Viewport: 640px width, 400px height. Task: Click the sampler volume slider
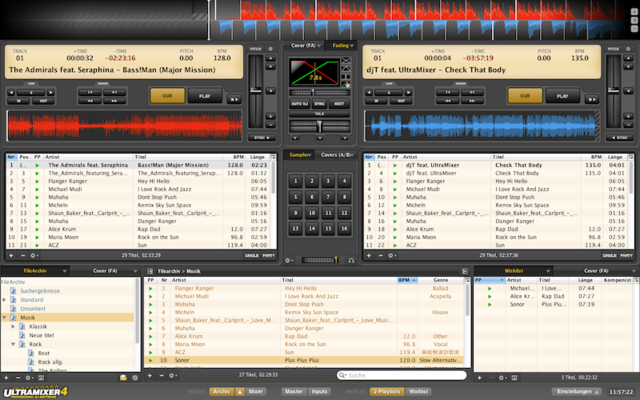click(x=320, y=260)
